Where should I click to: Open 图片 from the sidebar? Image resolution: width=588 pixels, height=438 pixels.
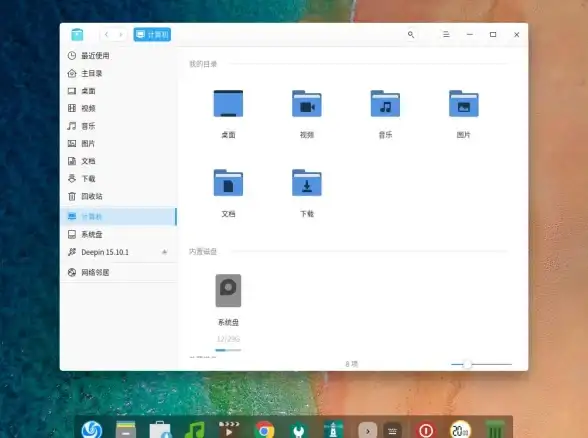(118, 144)
